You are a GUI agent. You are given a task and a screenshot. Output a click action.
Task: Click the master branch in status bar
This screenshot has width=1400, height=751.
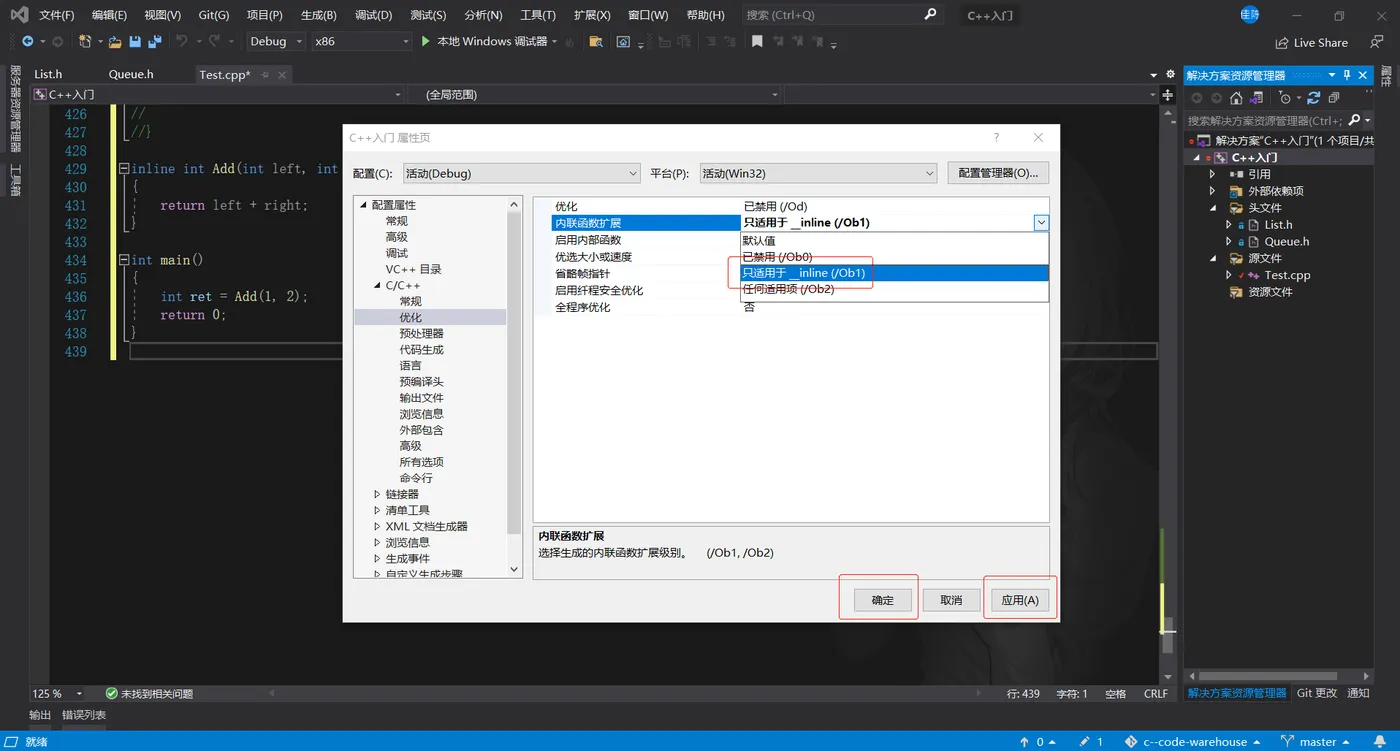1318,742
